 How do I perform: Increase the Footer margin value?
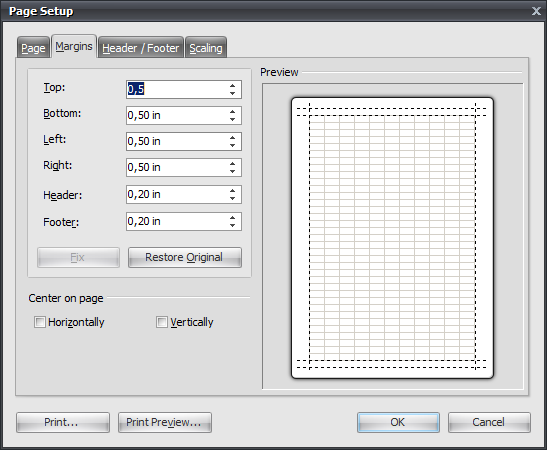pos(233,218)
